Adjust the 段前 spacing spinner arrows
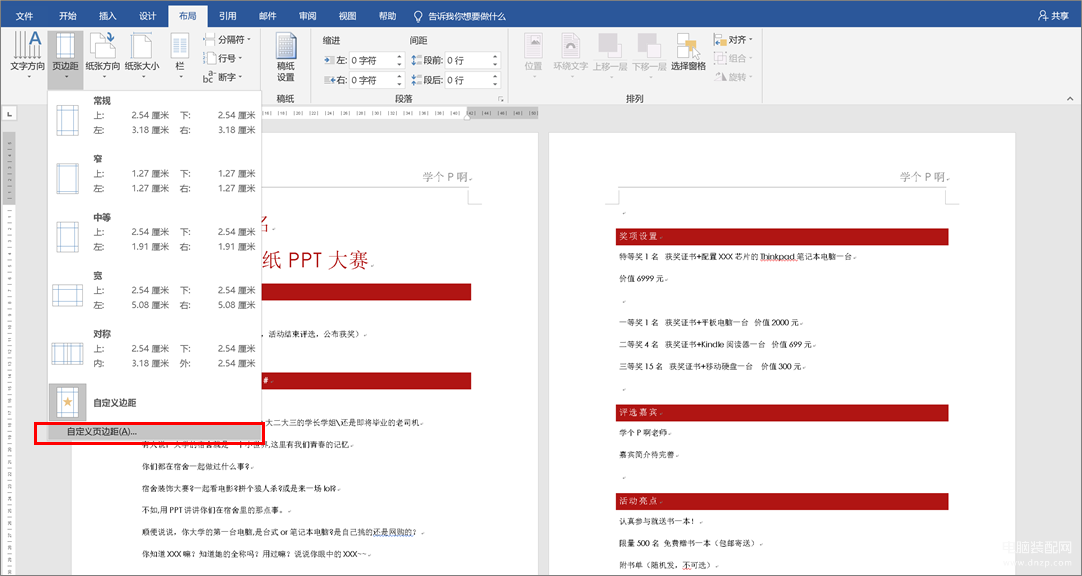Image resolution: width=1082 pixels, height=576 pixels. pos(495,60)
